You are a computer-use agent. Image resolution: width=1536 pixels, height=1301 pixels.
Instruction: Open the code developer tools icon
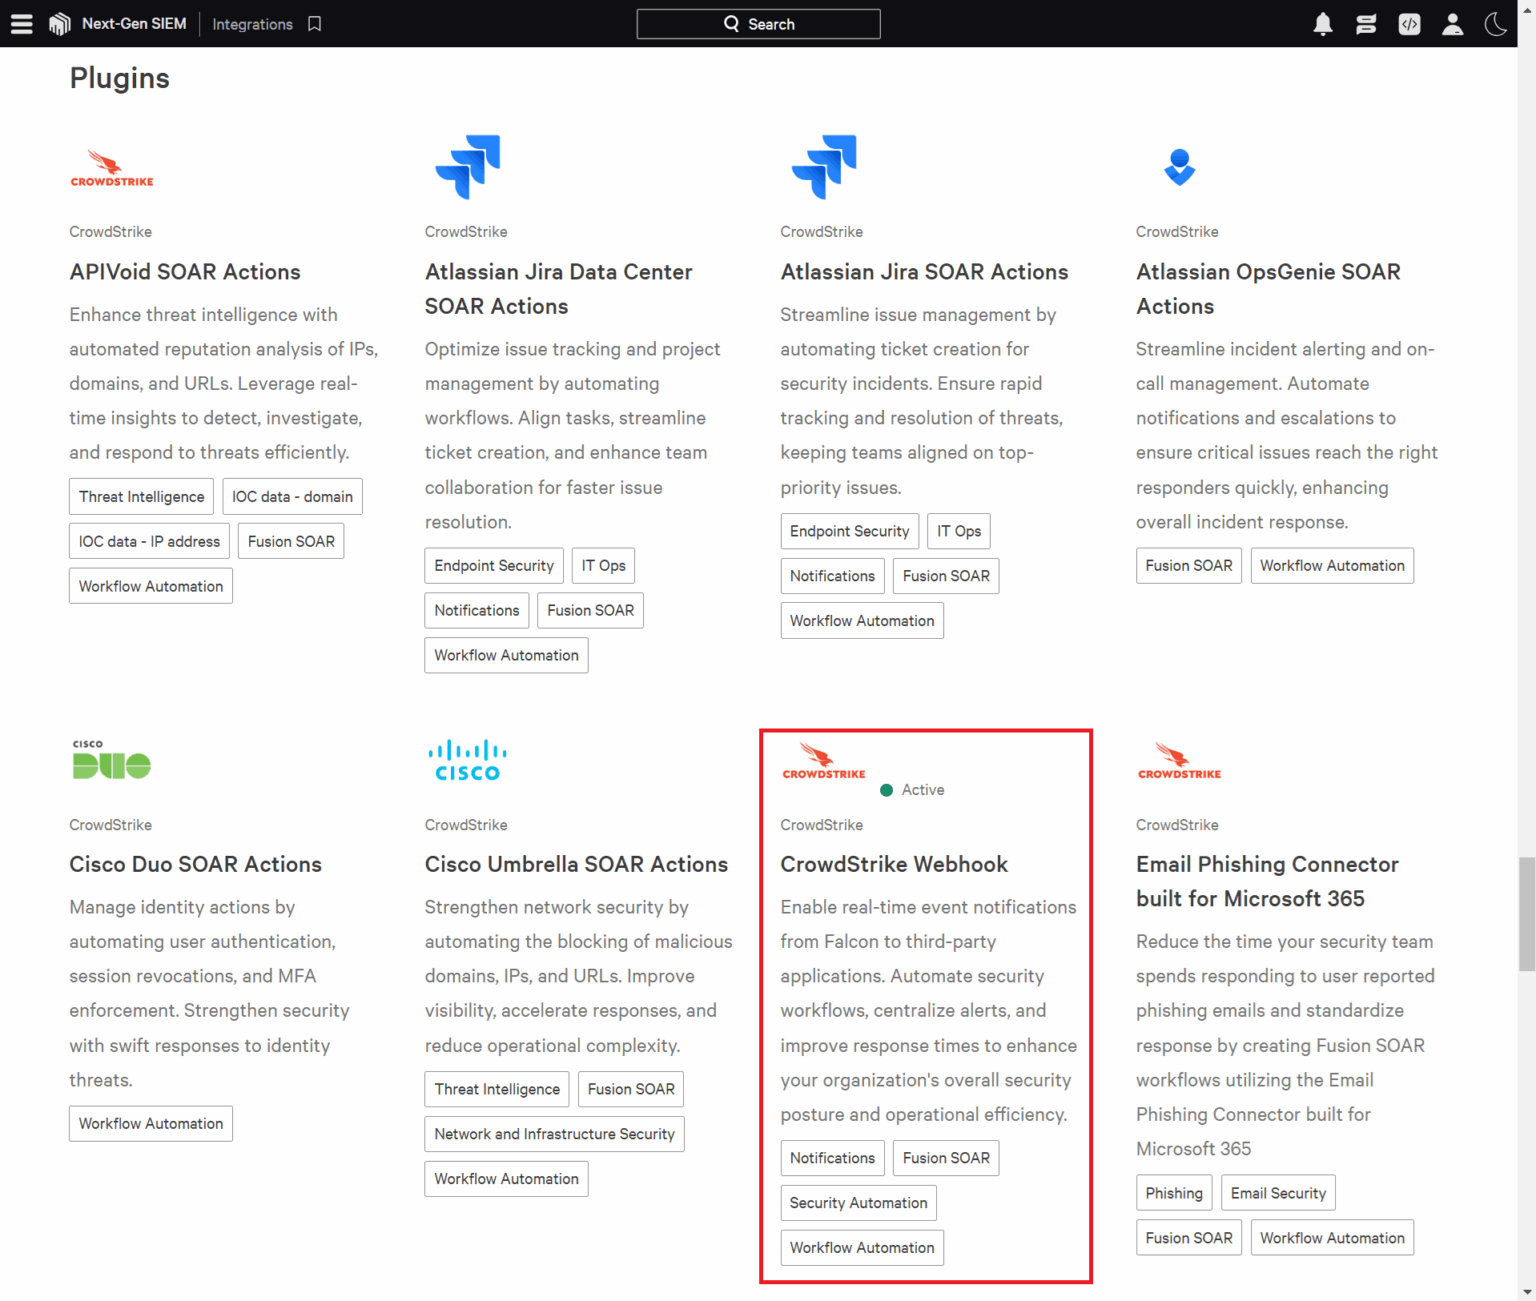(1409, 24)
